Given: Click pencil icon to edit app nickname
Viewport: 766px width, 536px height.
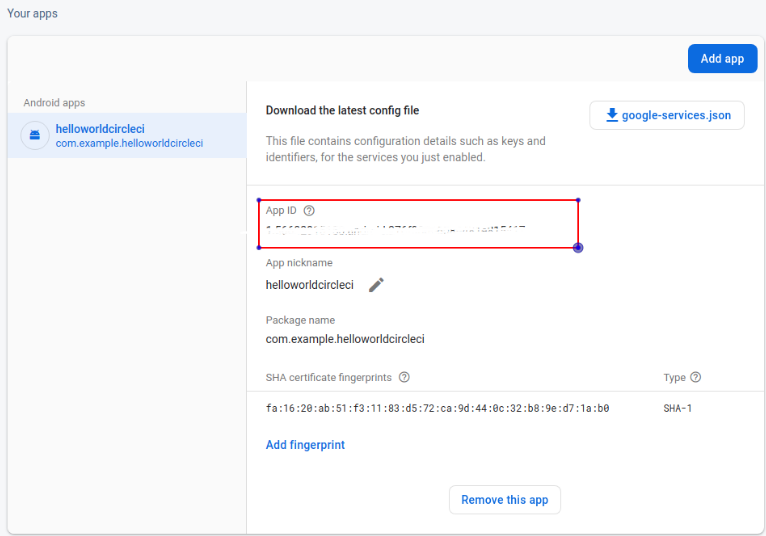Looking at the screenshot, I should click(376, 285).
